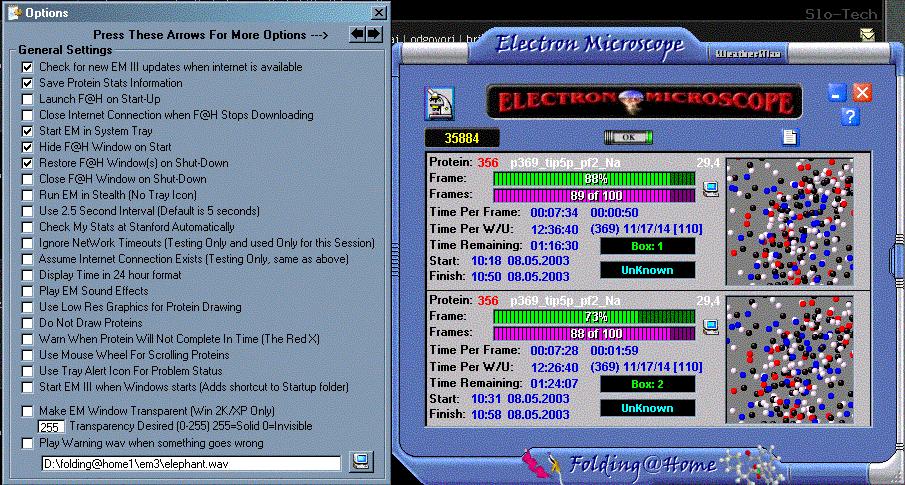The height and width of the screenshot is (485, 905).
Task: Toggle Play EM Sound Effects checkbox
Action: pyautogui.click(x=28, y=291)
